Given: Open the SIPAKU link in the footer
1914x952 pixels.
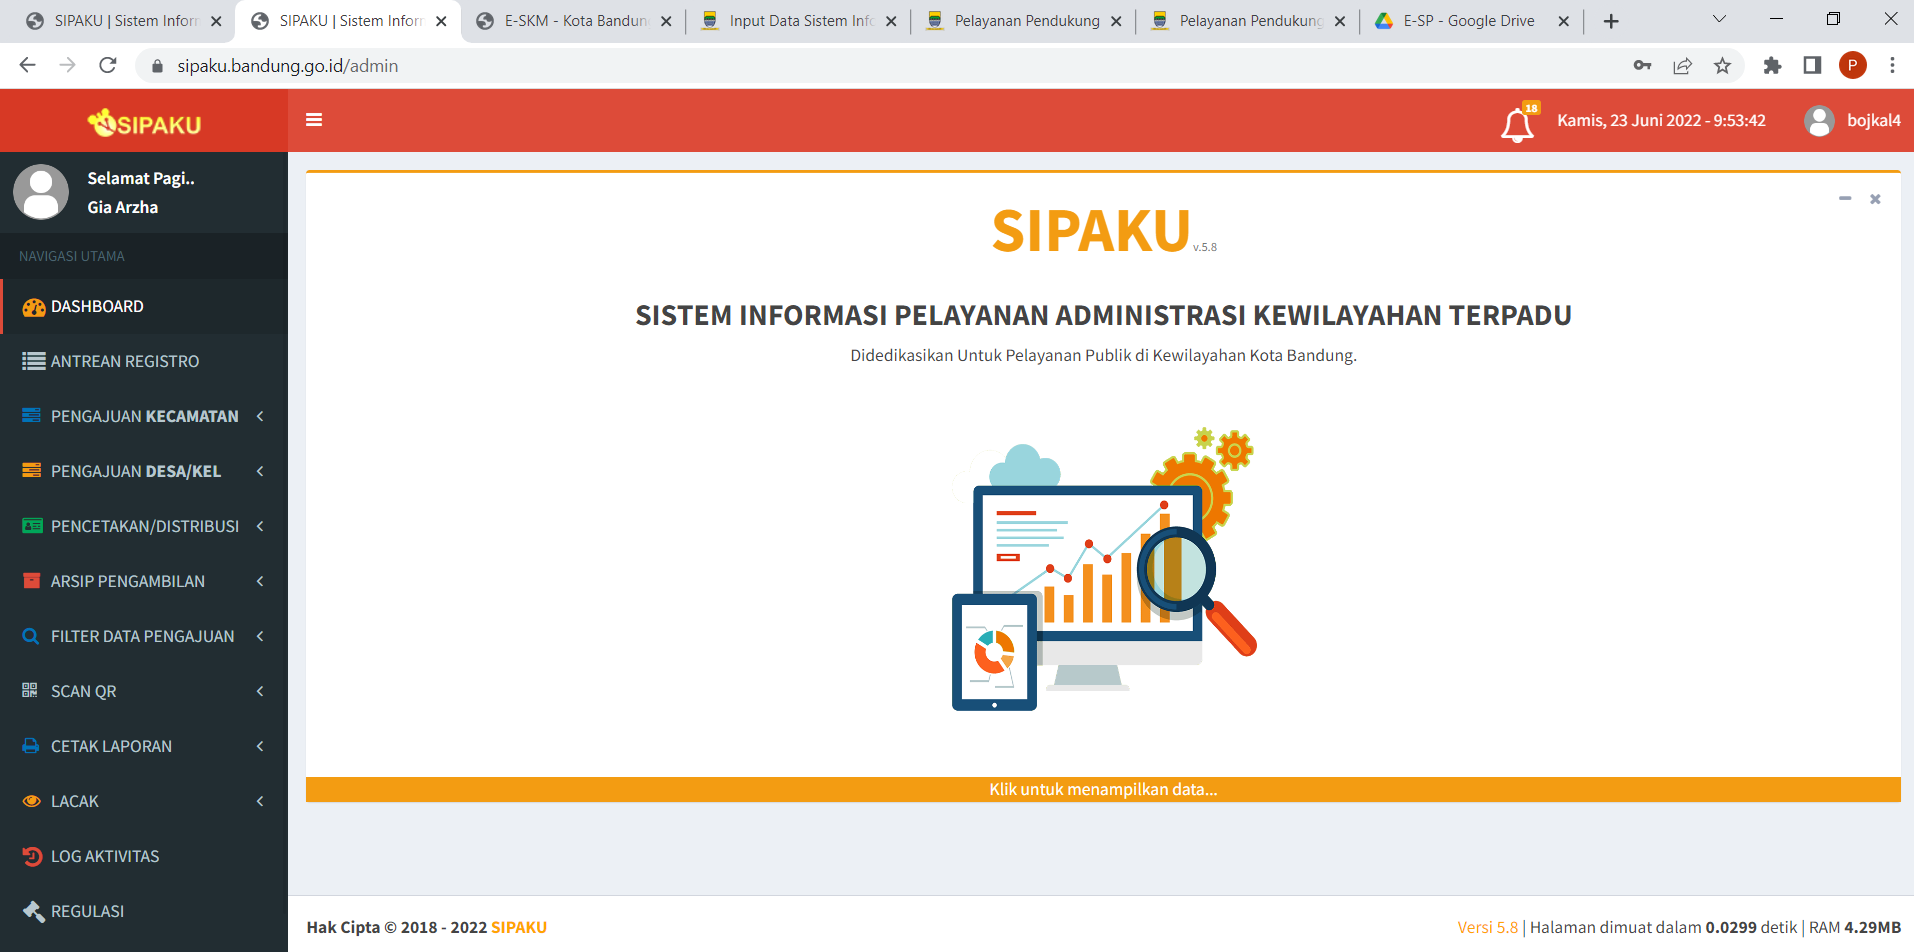Looking at the screenshot, I should point(519,927).
